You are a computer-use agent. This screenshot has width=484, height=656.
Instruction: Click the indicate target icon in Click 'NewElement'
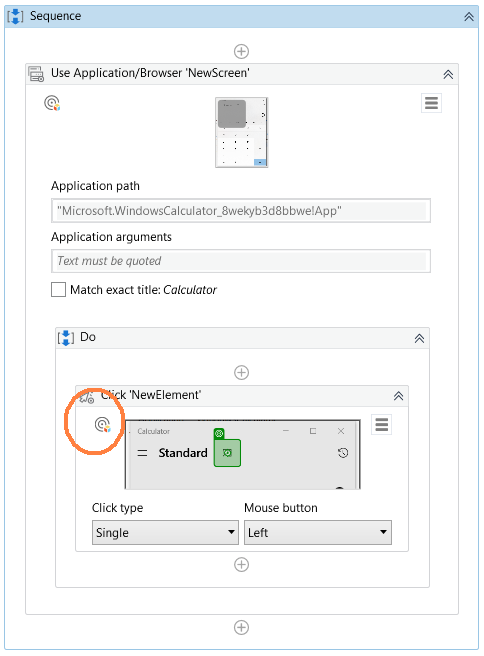(x=102, y=425)
